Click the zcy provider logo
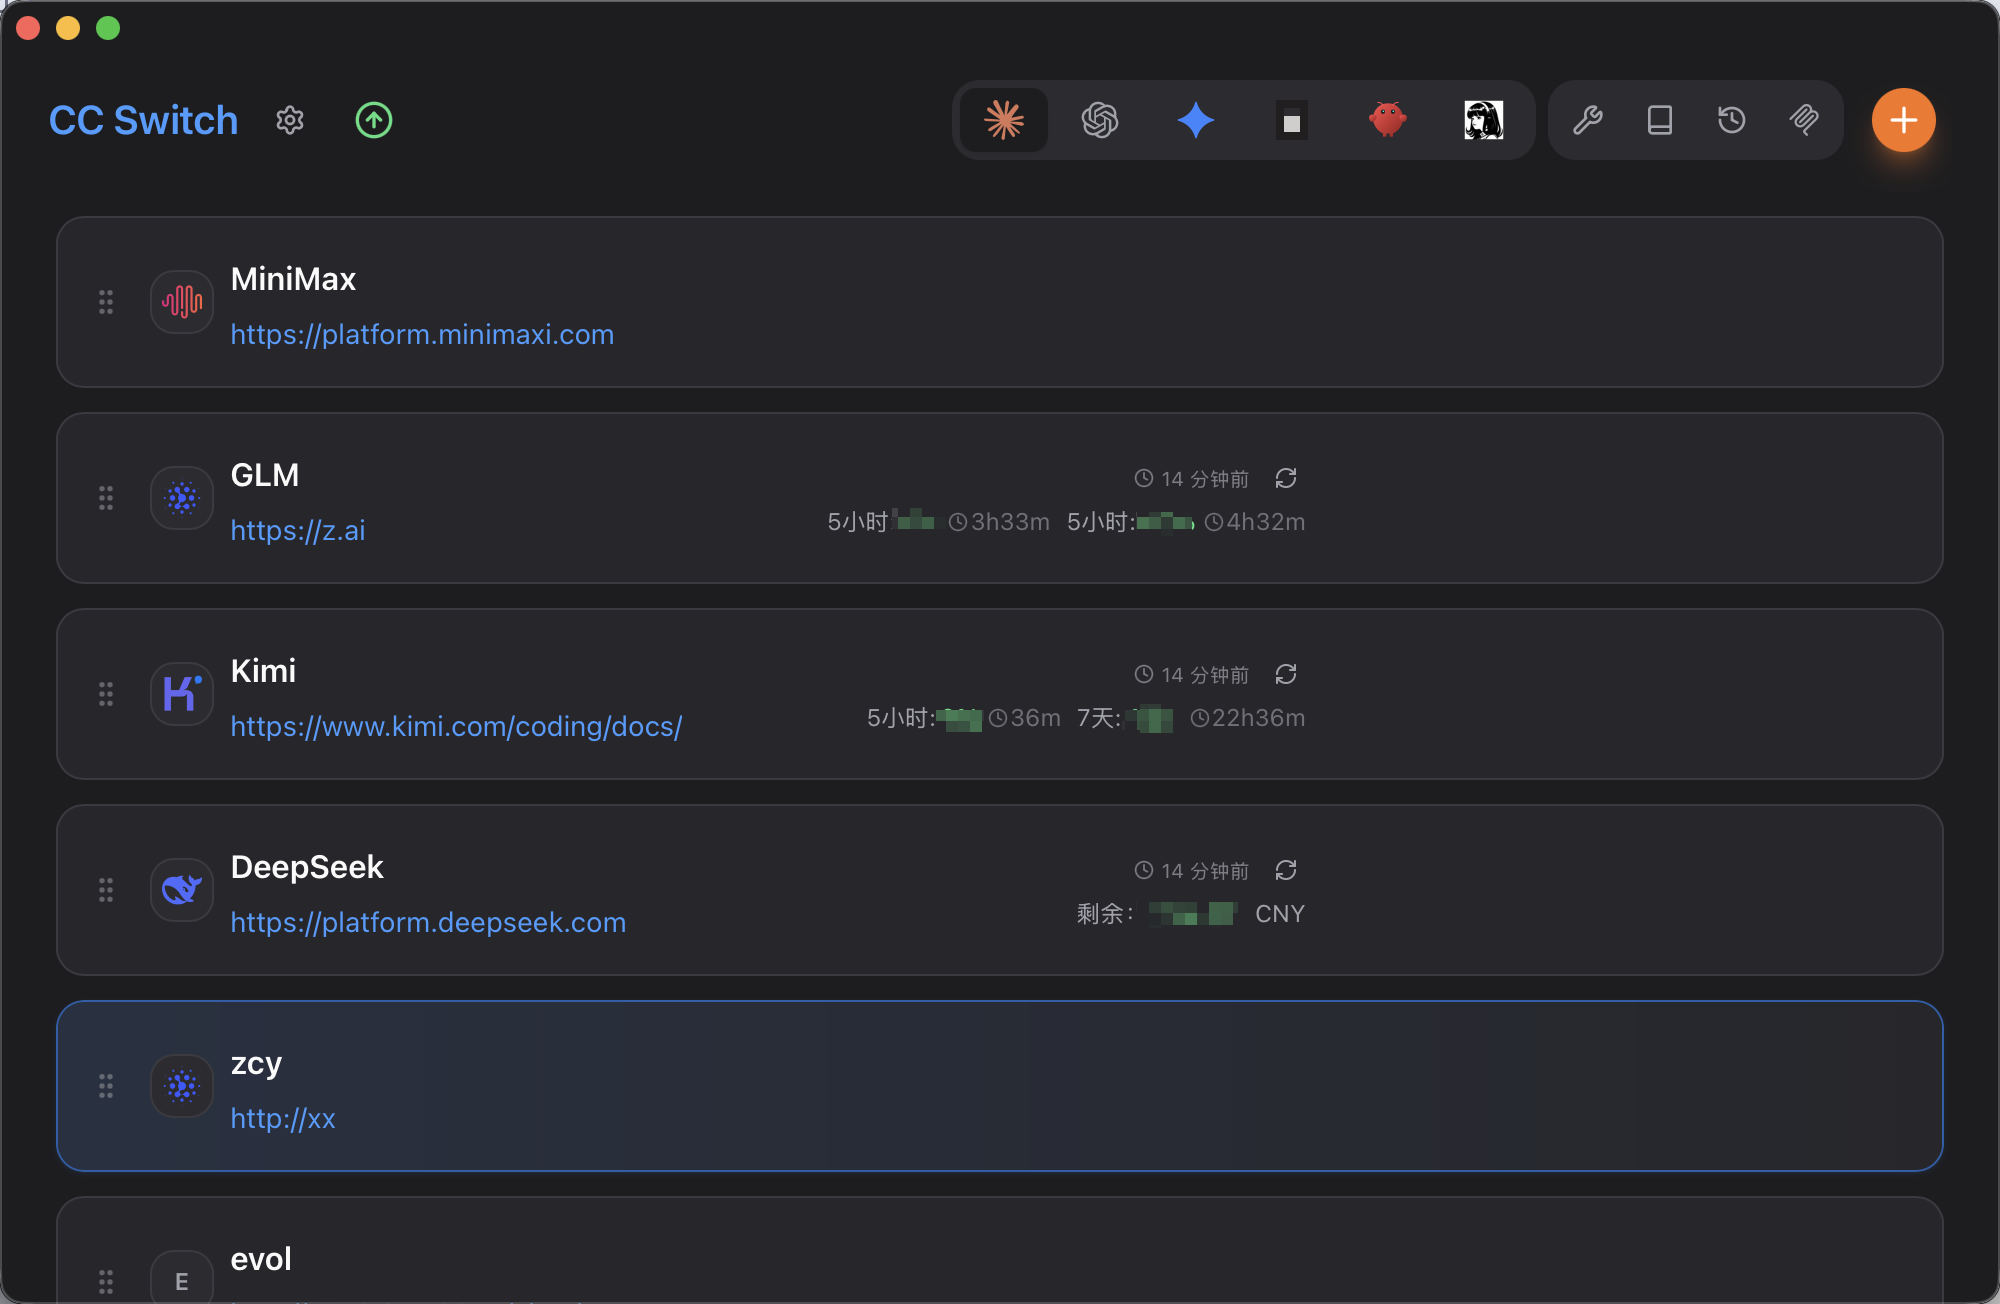The height and width of the screenshot is (1304, 2000). (x=182, y=1086)
